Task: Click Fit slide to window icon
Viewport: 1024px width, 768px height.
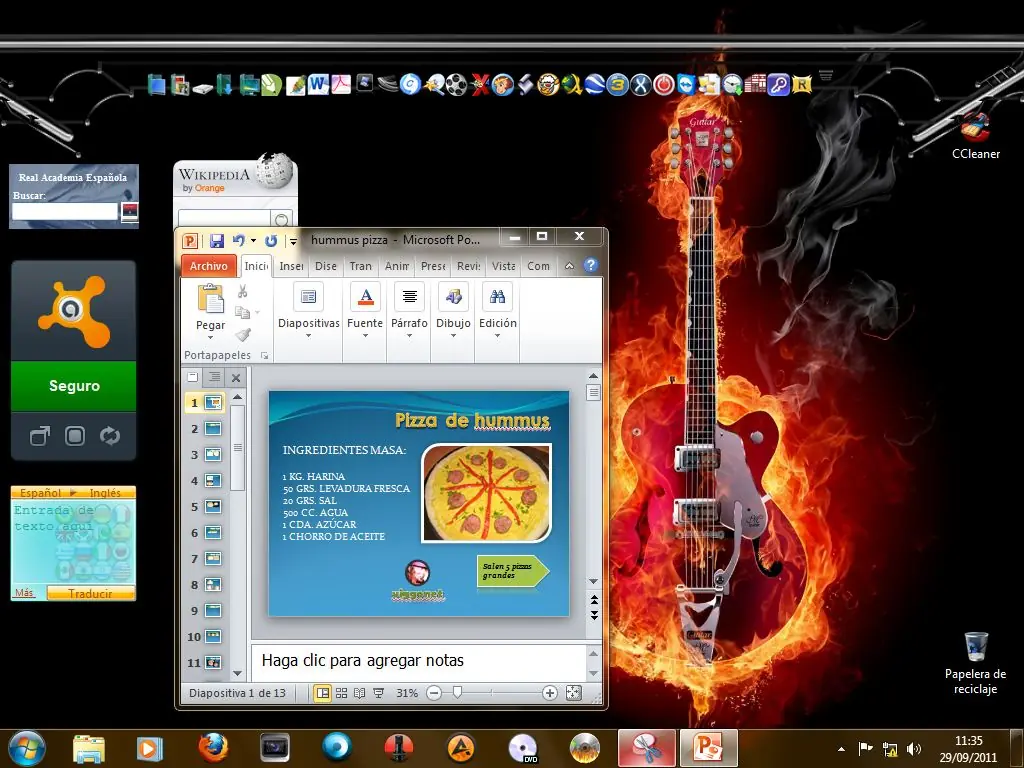Action: coord(573,693)
